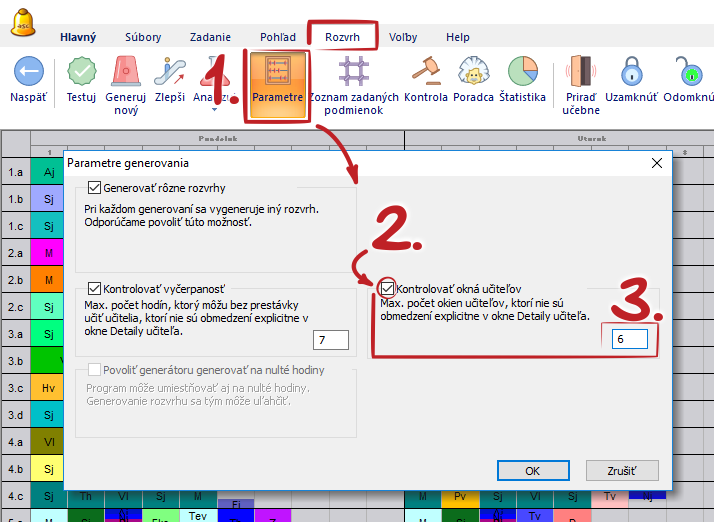Toggle Generovať rôzne rozvrhy checkbox
Viewport: 714px width, 522px height.
tap(95, 187)
